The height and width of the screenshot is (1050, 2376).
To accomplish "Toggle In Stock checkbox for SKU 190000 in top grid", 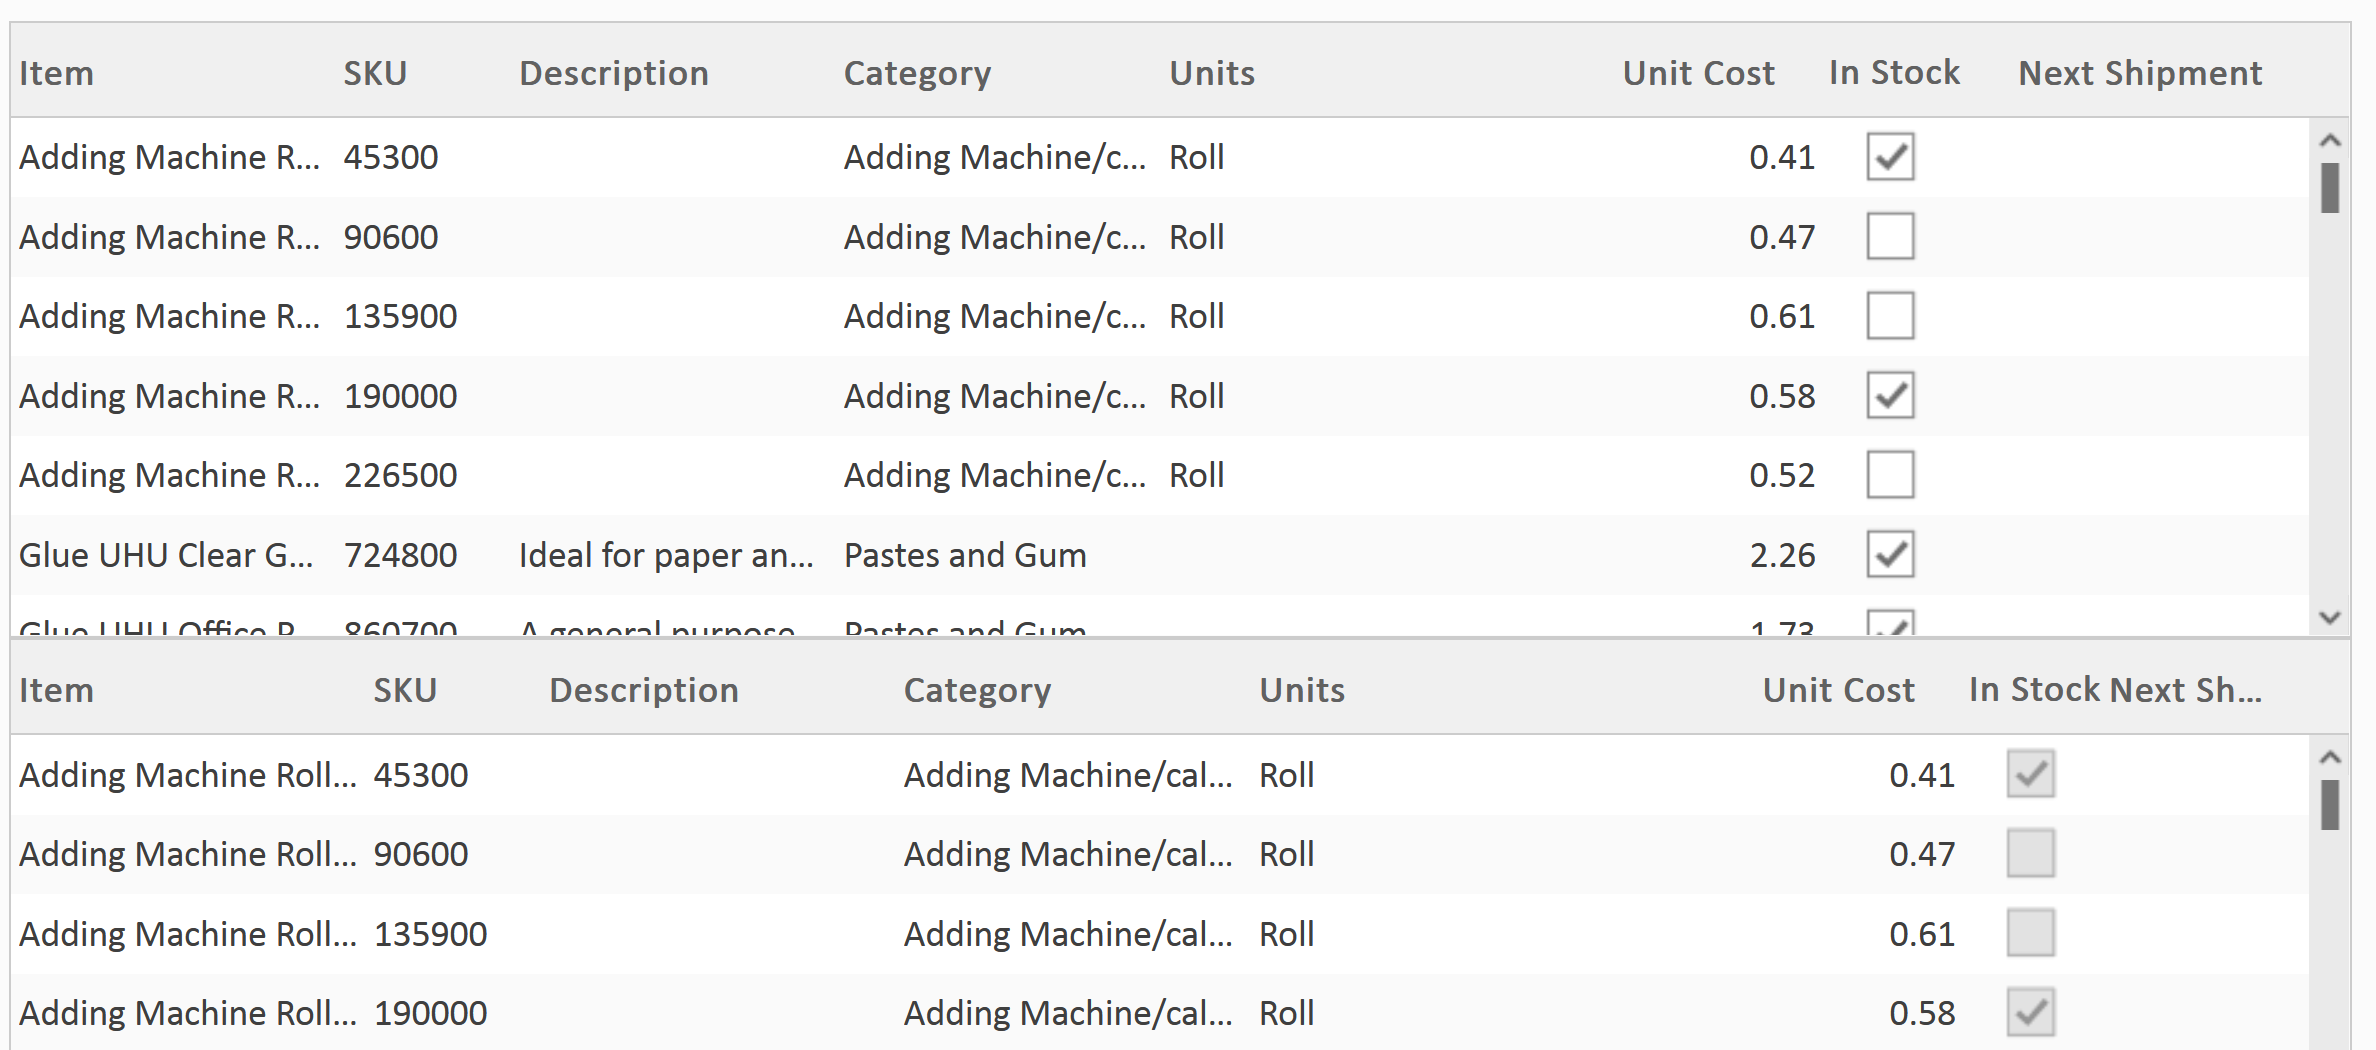I will [x=1890, y=396].
